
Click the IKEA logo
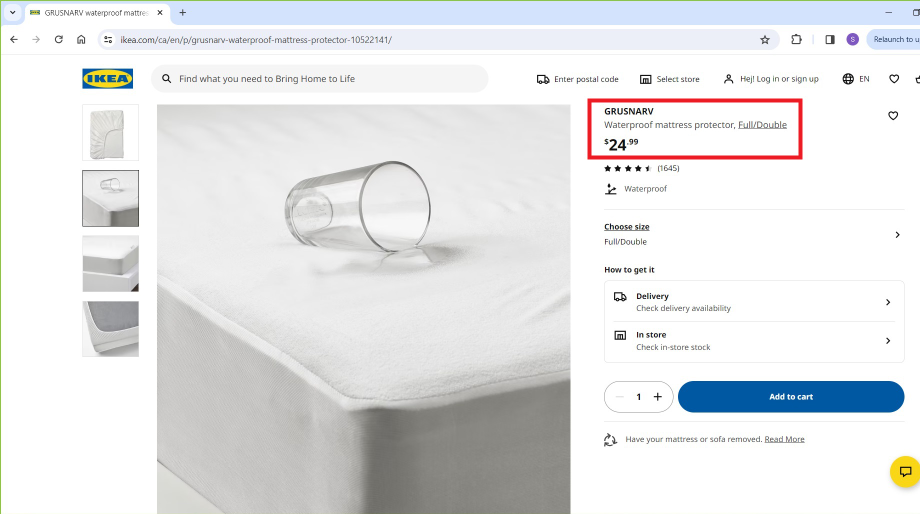107,79
